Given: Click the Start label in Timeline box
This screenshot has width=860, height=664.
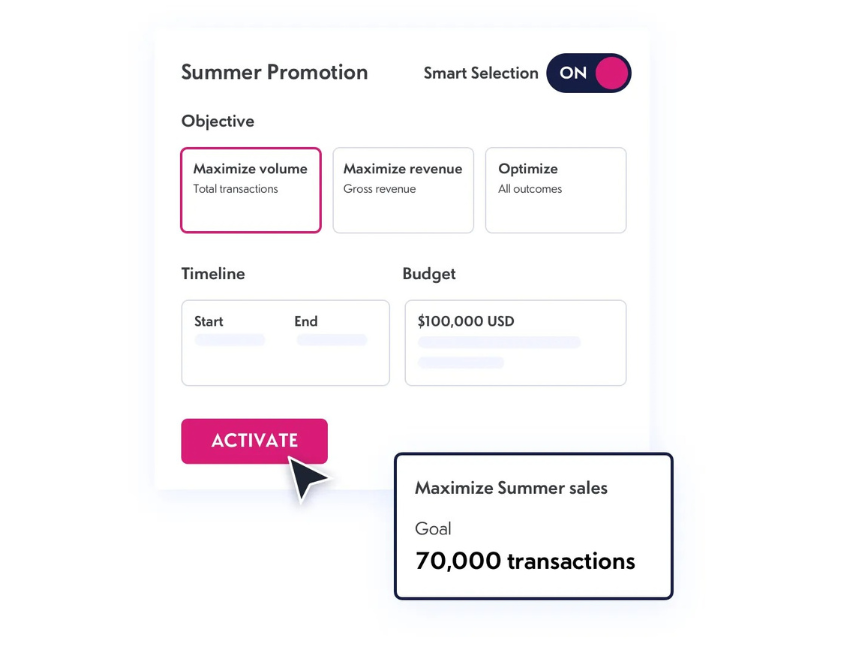Looking at the screenshot, I should 209,321.
